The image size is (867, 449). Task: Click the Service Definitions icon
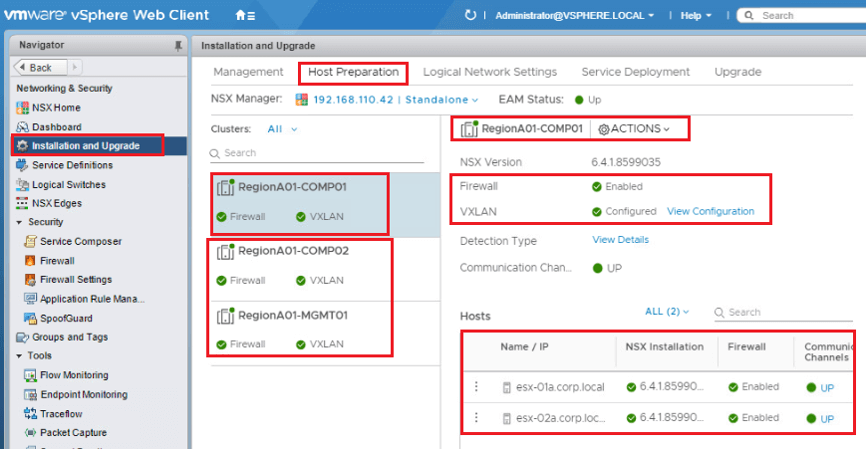coord(23,165)
